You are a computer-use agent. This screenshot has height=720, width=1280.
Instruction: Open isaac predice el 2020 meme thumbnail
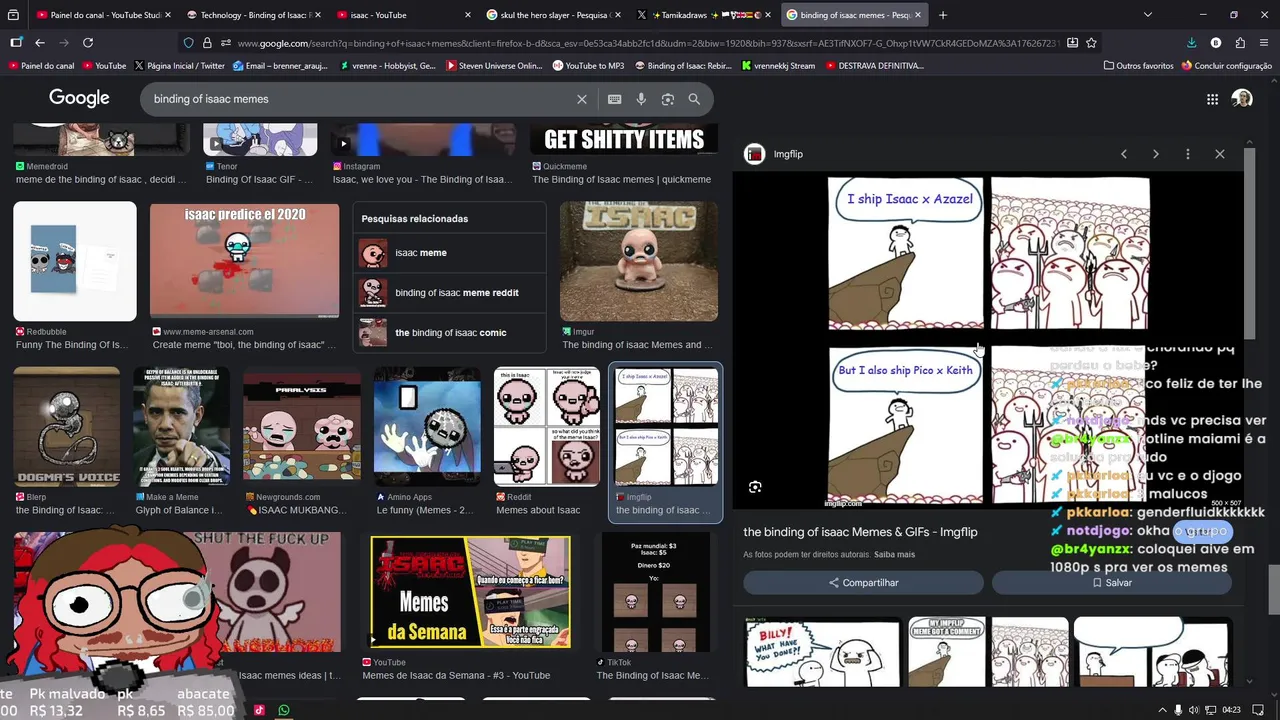coord(244,261)
